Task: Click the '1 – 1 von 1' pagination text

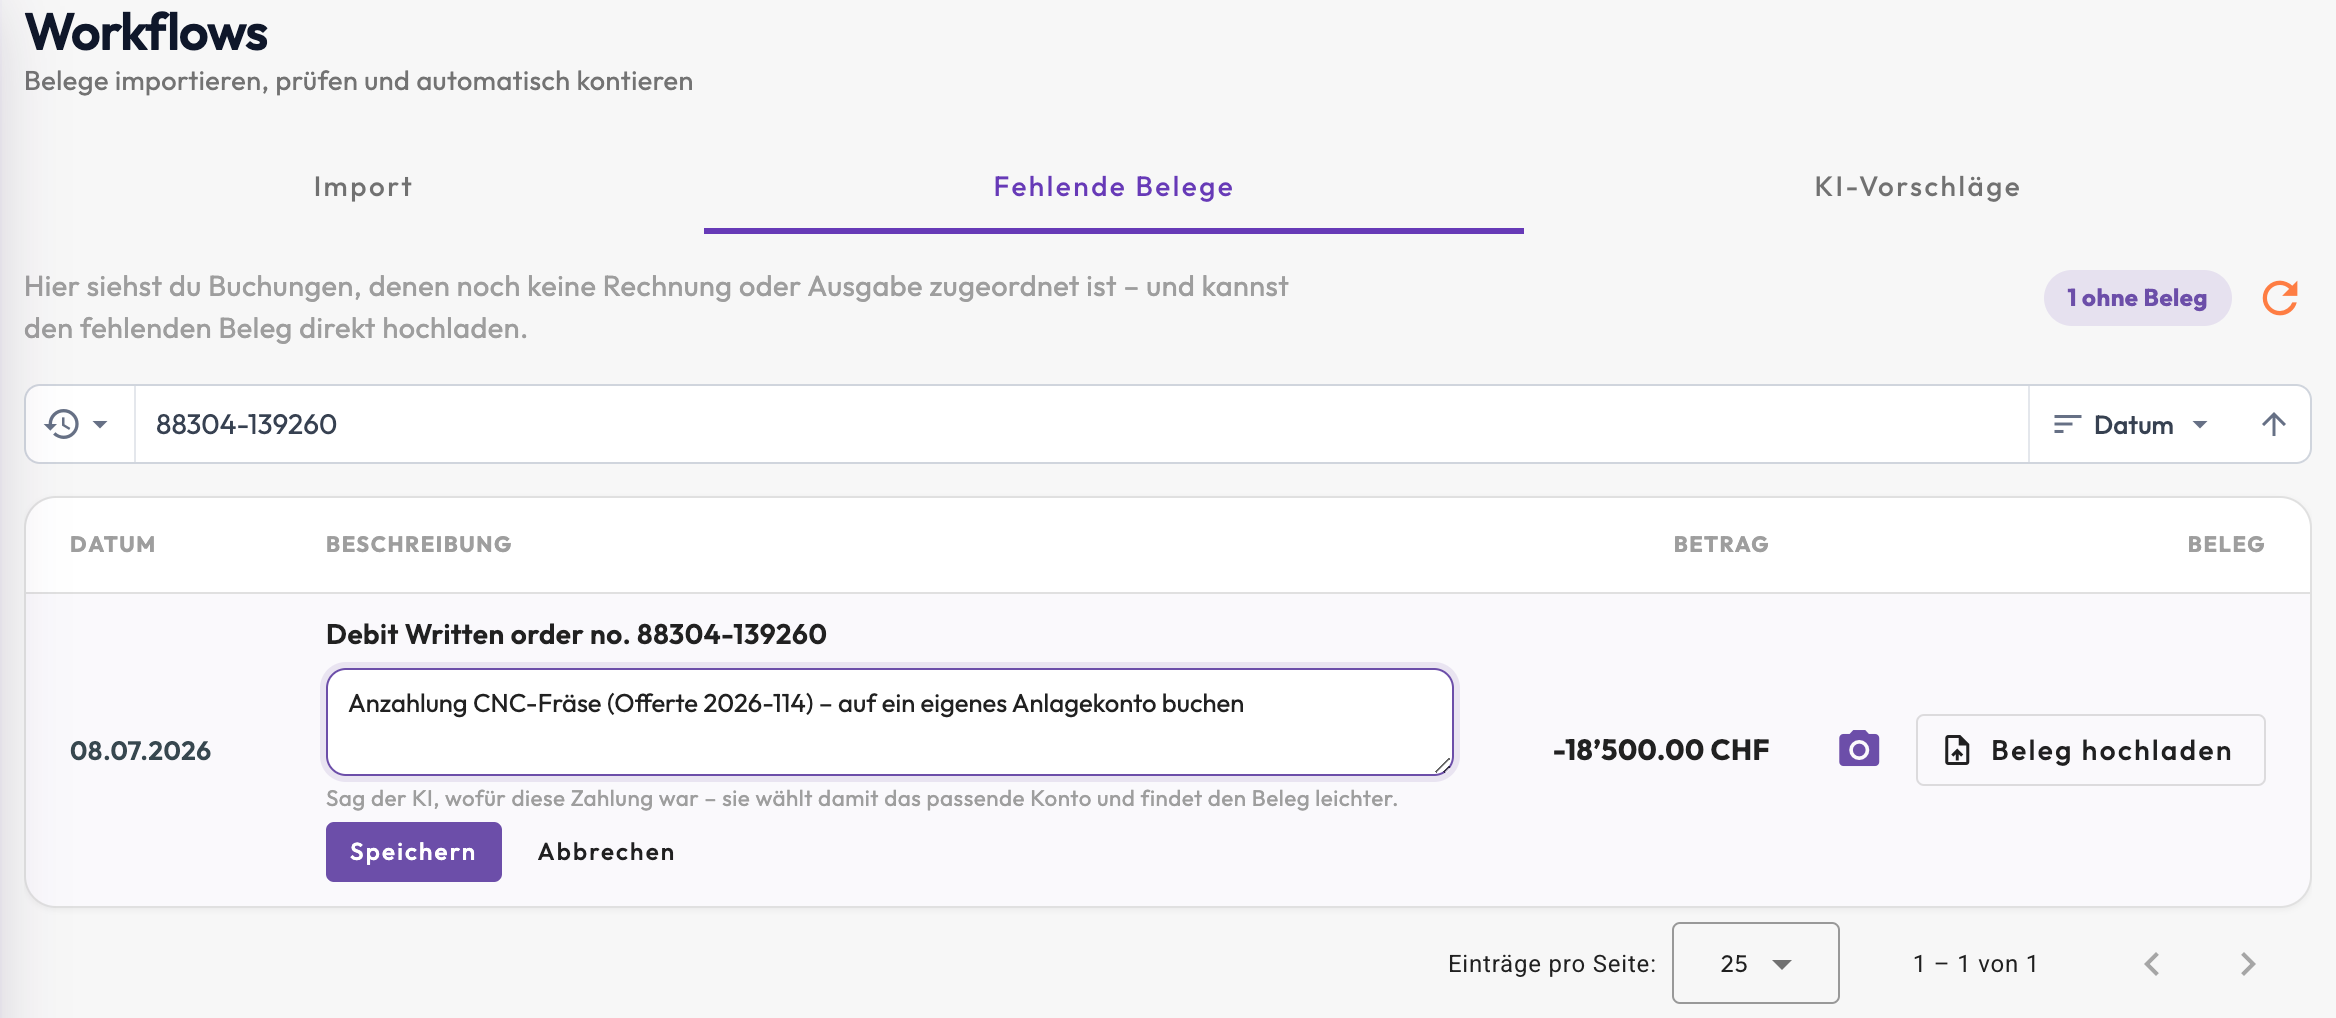Action: [x=1975, y=964]
